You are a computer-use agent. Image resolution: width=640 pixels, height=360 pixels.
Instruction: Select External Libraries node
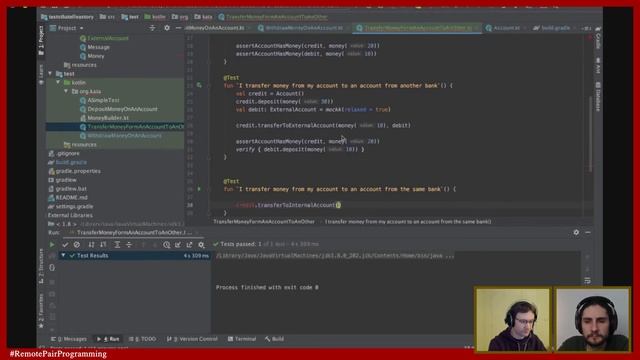[x=70, y=215]
